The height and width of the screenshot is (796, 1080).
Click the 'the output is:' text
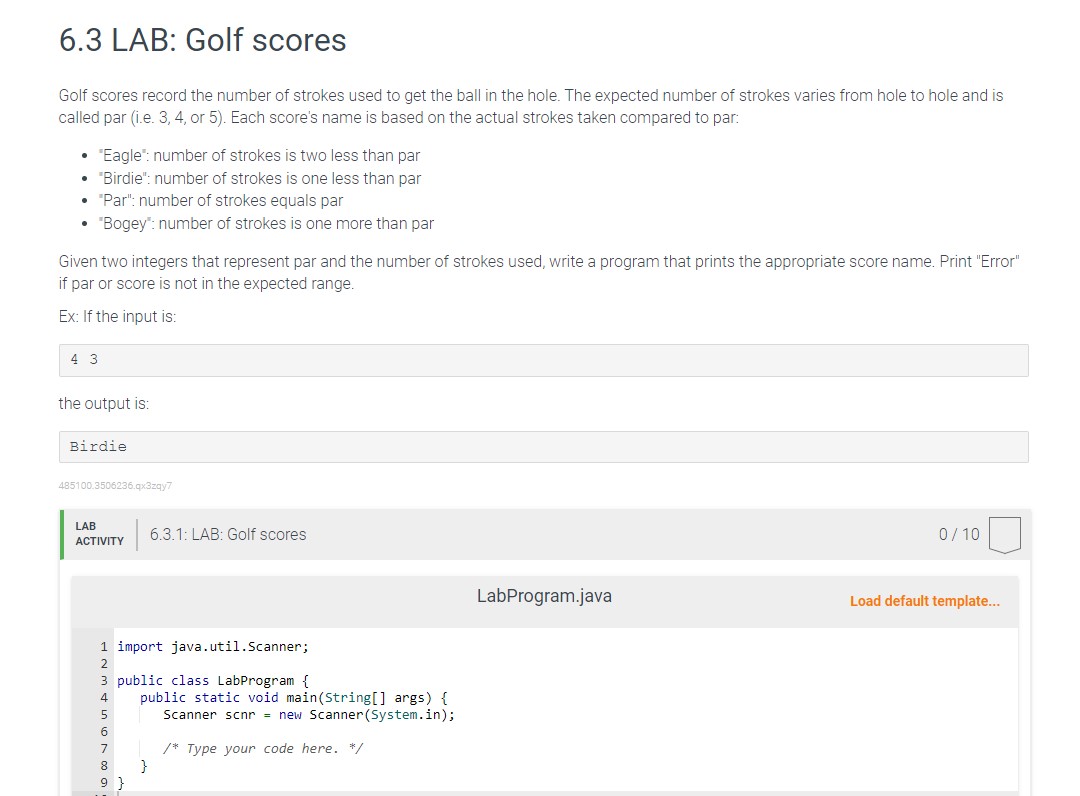click(x=103, y=404)
